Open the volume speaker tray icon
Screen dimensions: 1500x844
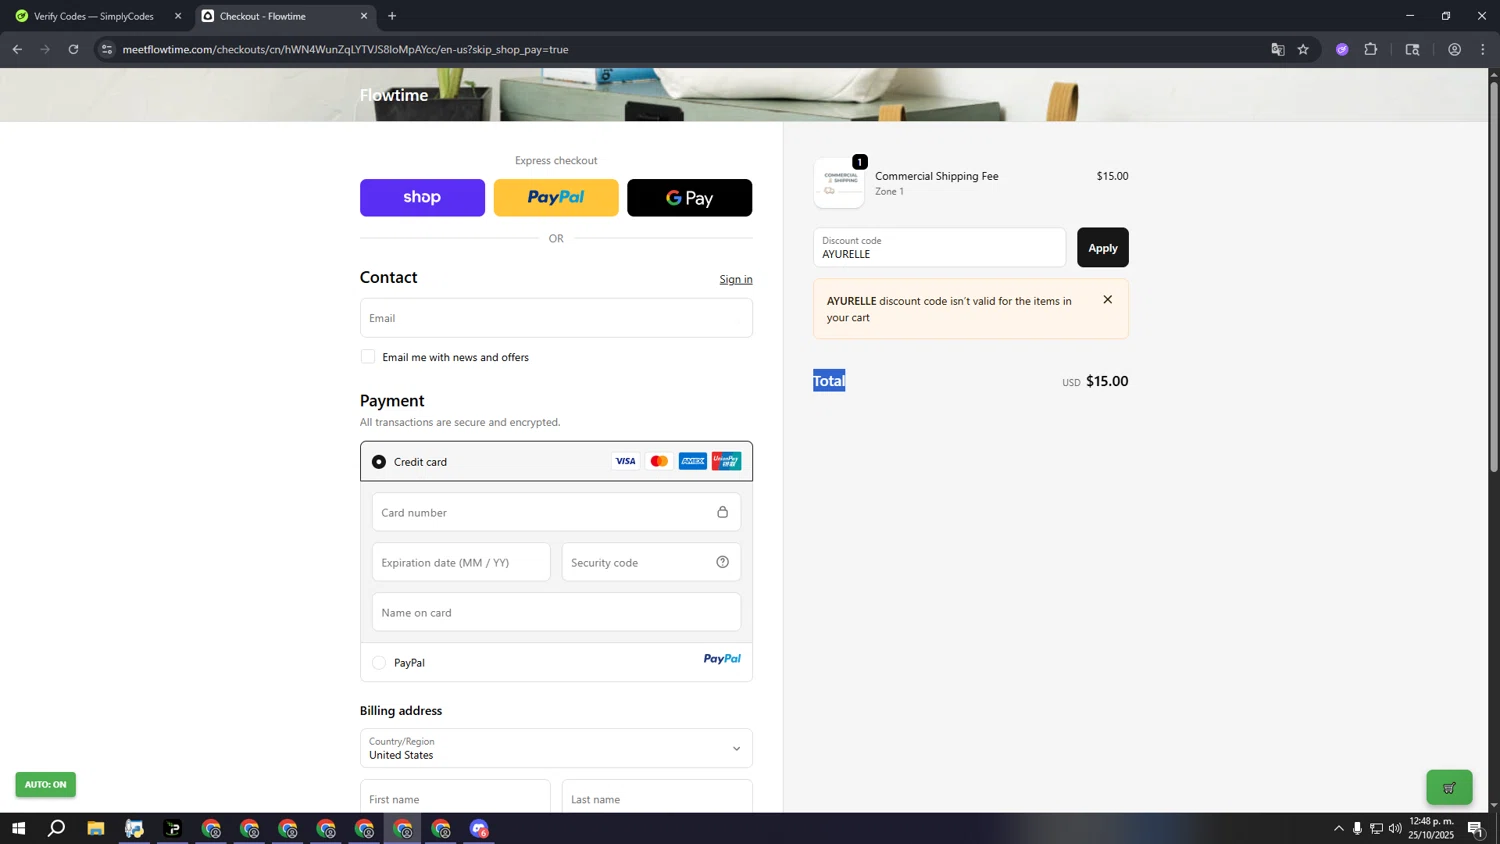click(1395, 829)
